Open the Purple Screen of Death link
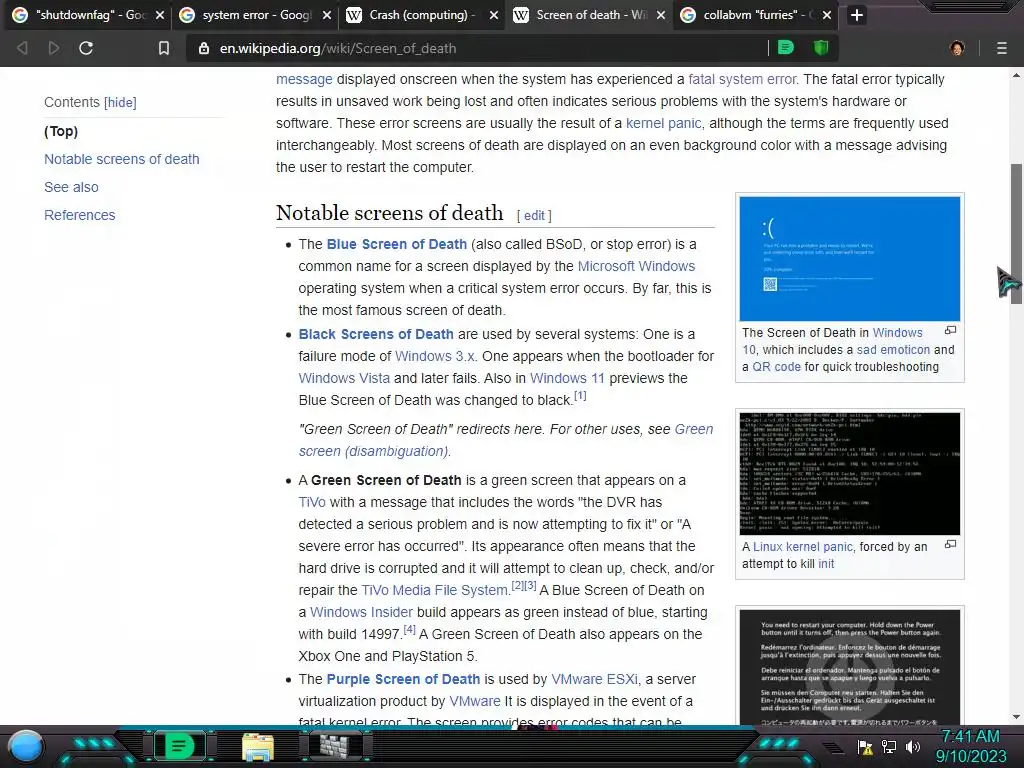1024x768 pixels. pos(403,679)
